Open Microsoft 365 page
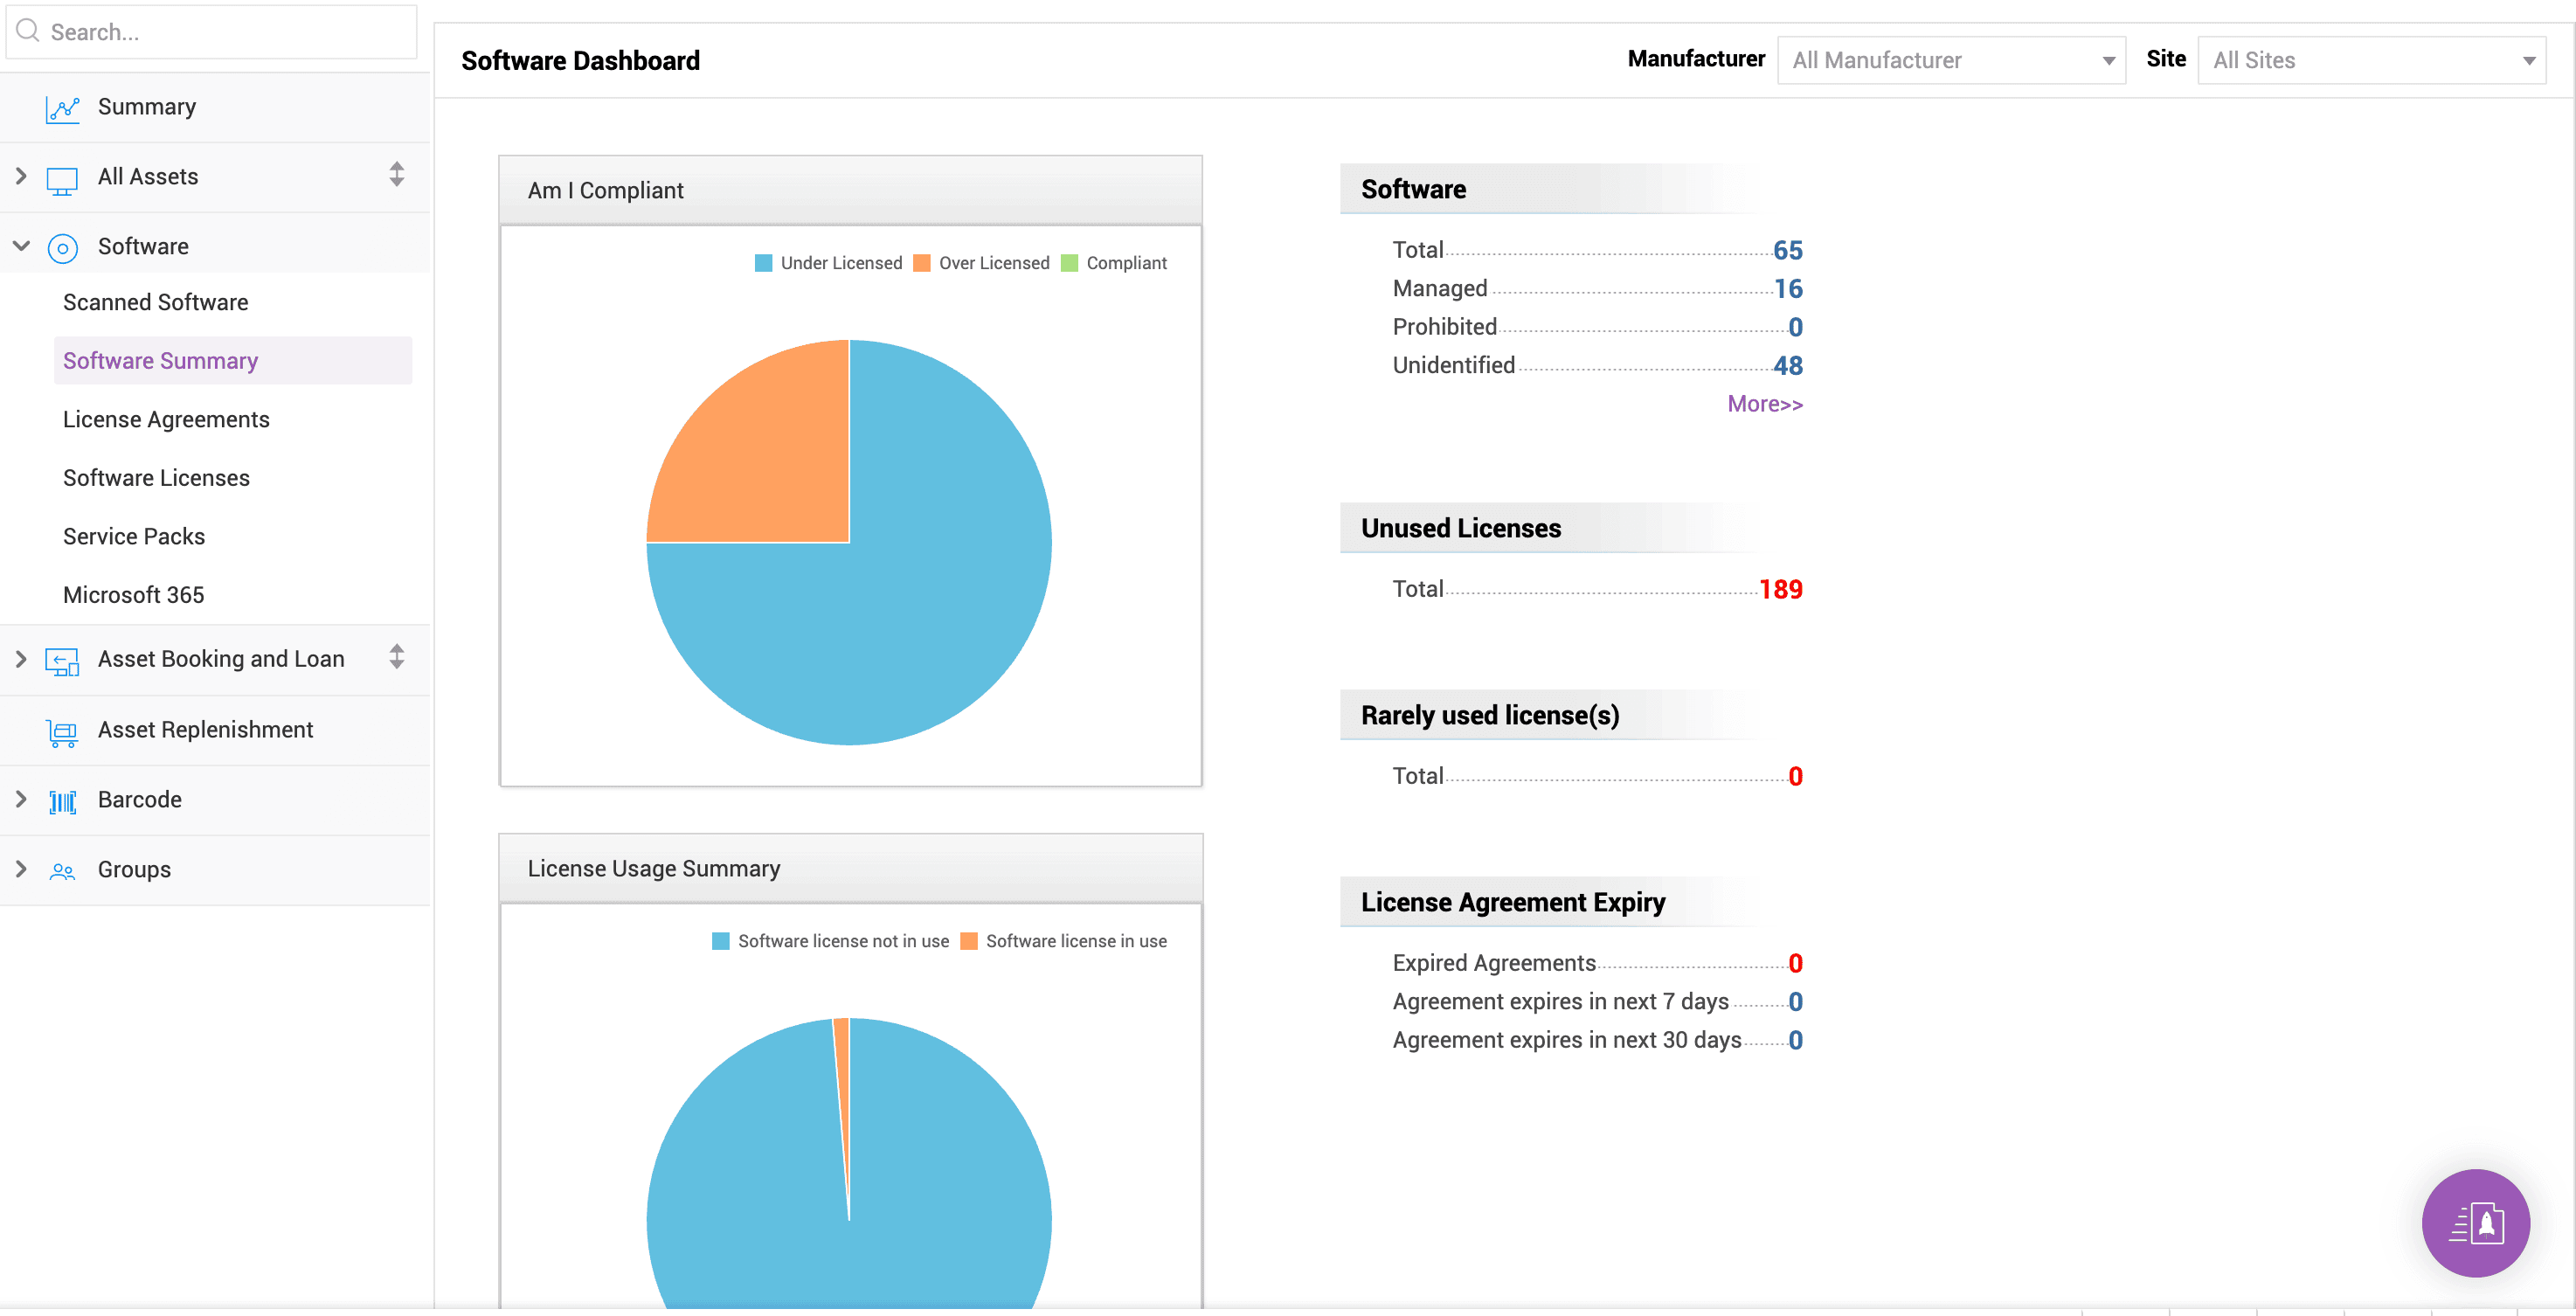This screenshot has height=1316, width=2576. pyautogui.click(x=133, y=595)
